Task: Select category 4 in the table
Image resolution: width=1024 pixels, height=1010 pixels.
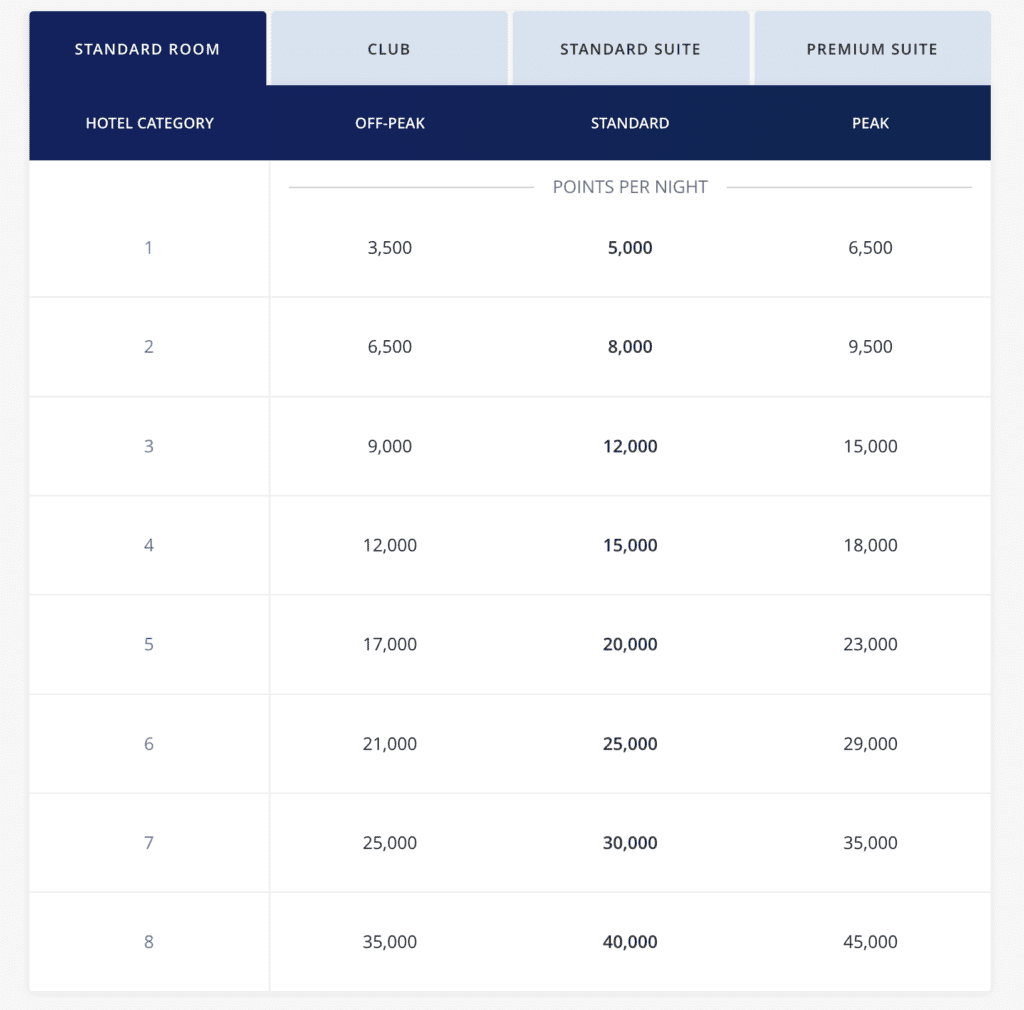Action: coord(148,545)
